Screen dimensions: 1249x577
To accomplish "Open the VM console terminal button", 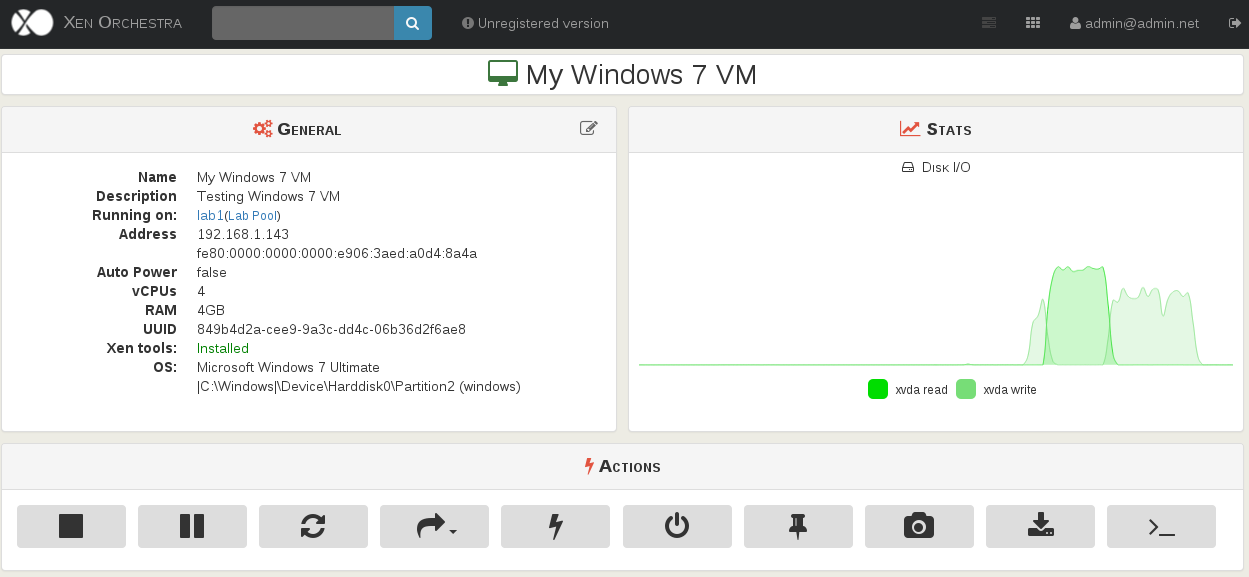I will coord(1161,526).
